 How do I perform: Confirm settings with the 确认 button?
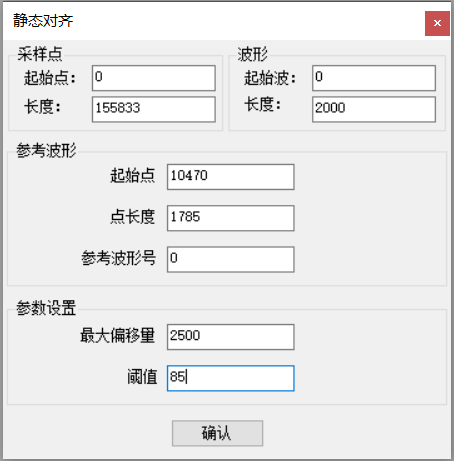pos(217,433)
